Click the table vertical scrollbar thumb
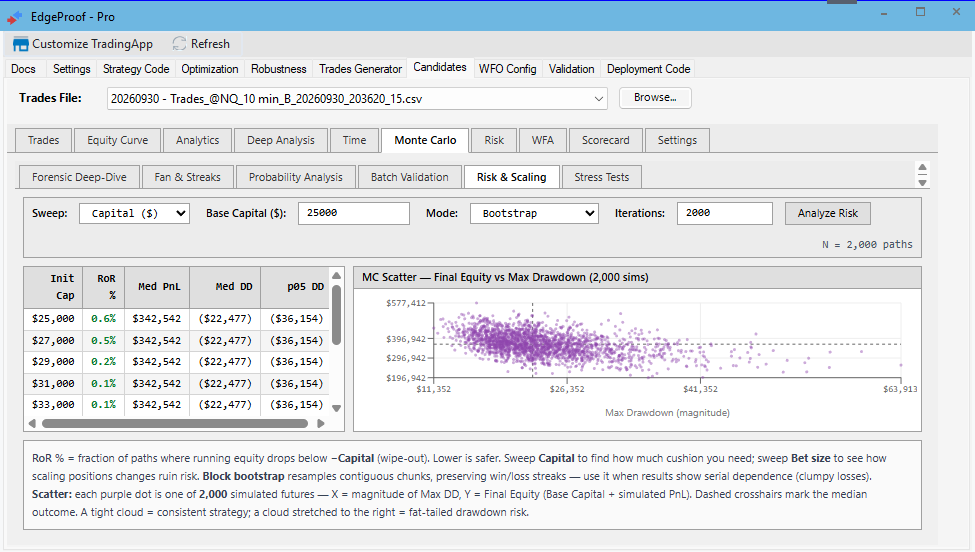This screenshot has width=975, height=552. [x=336, y=315]
